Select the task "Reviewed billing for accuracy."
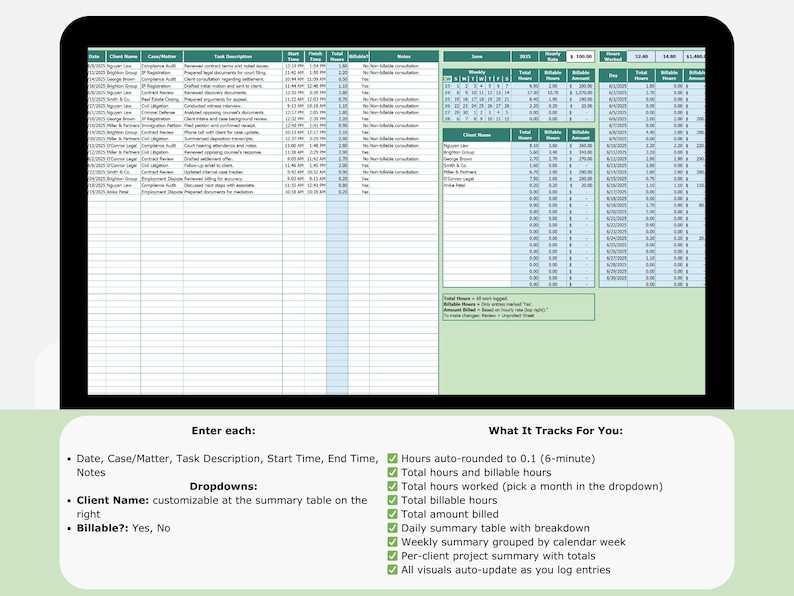 233,178
